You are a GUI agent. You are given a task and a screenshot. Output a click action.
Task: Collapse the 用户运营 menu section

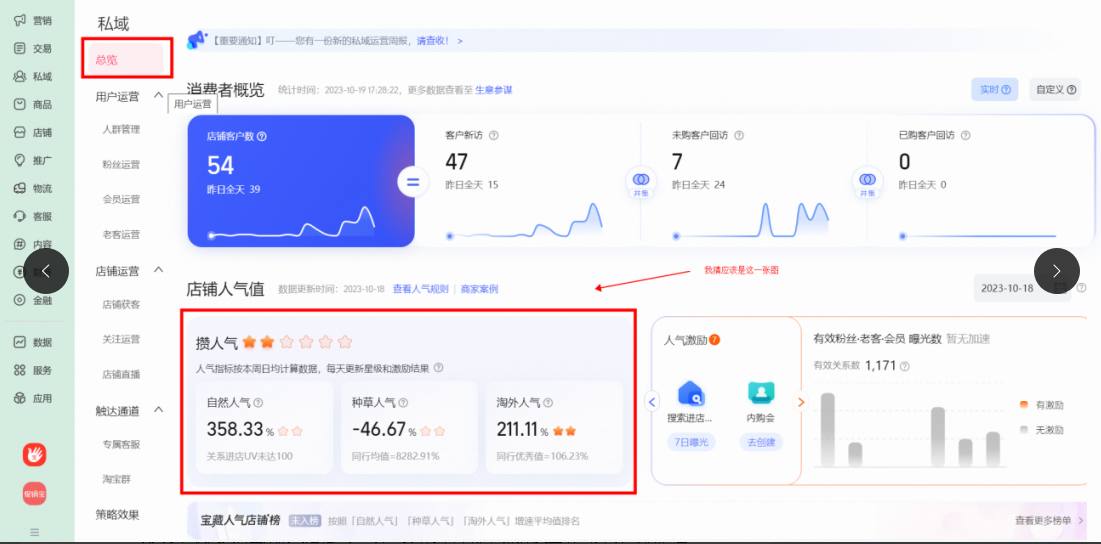point(158,96)
